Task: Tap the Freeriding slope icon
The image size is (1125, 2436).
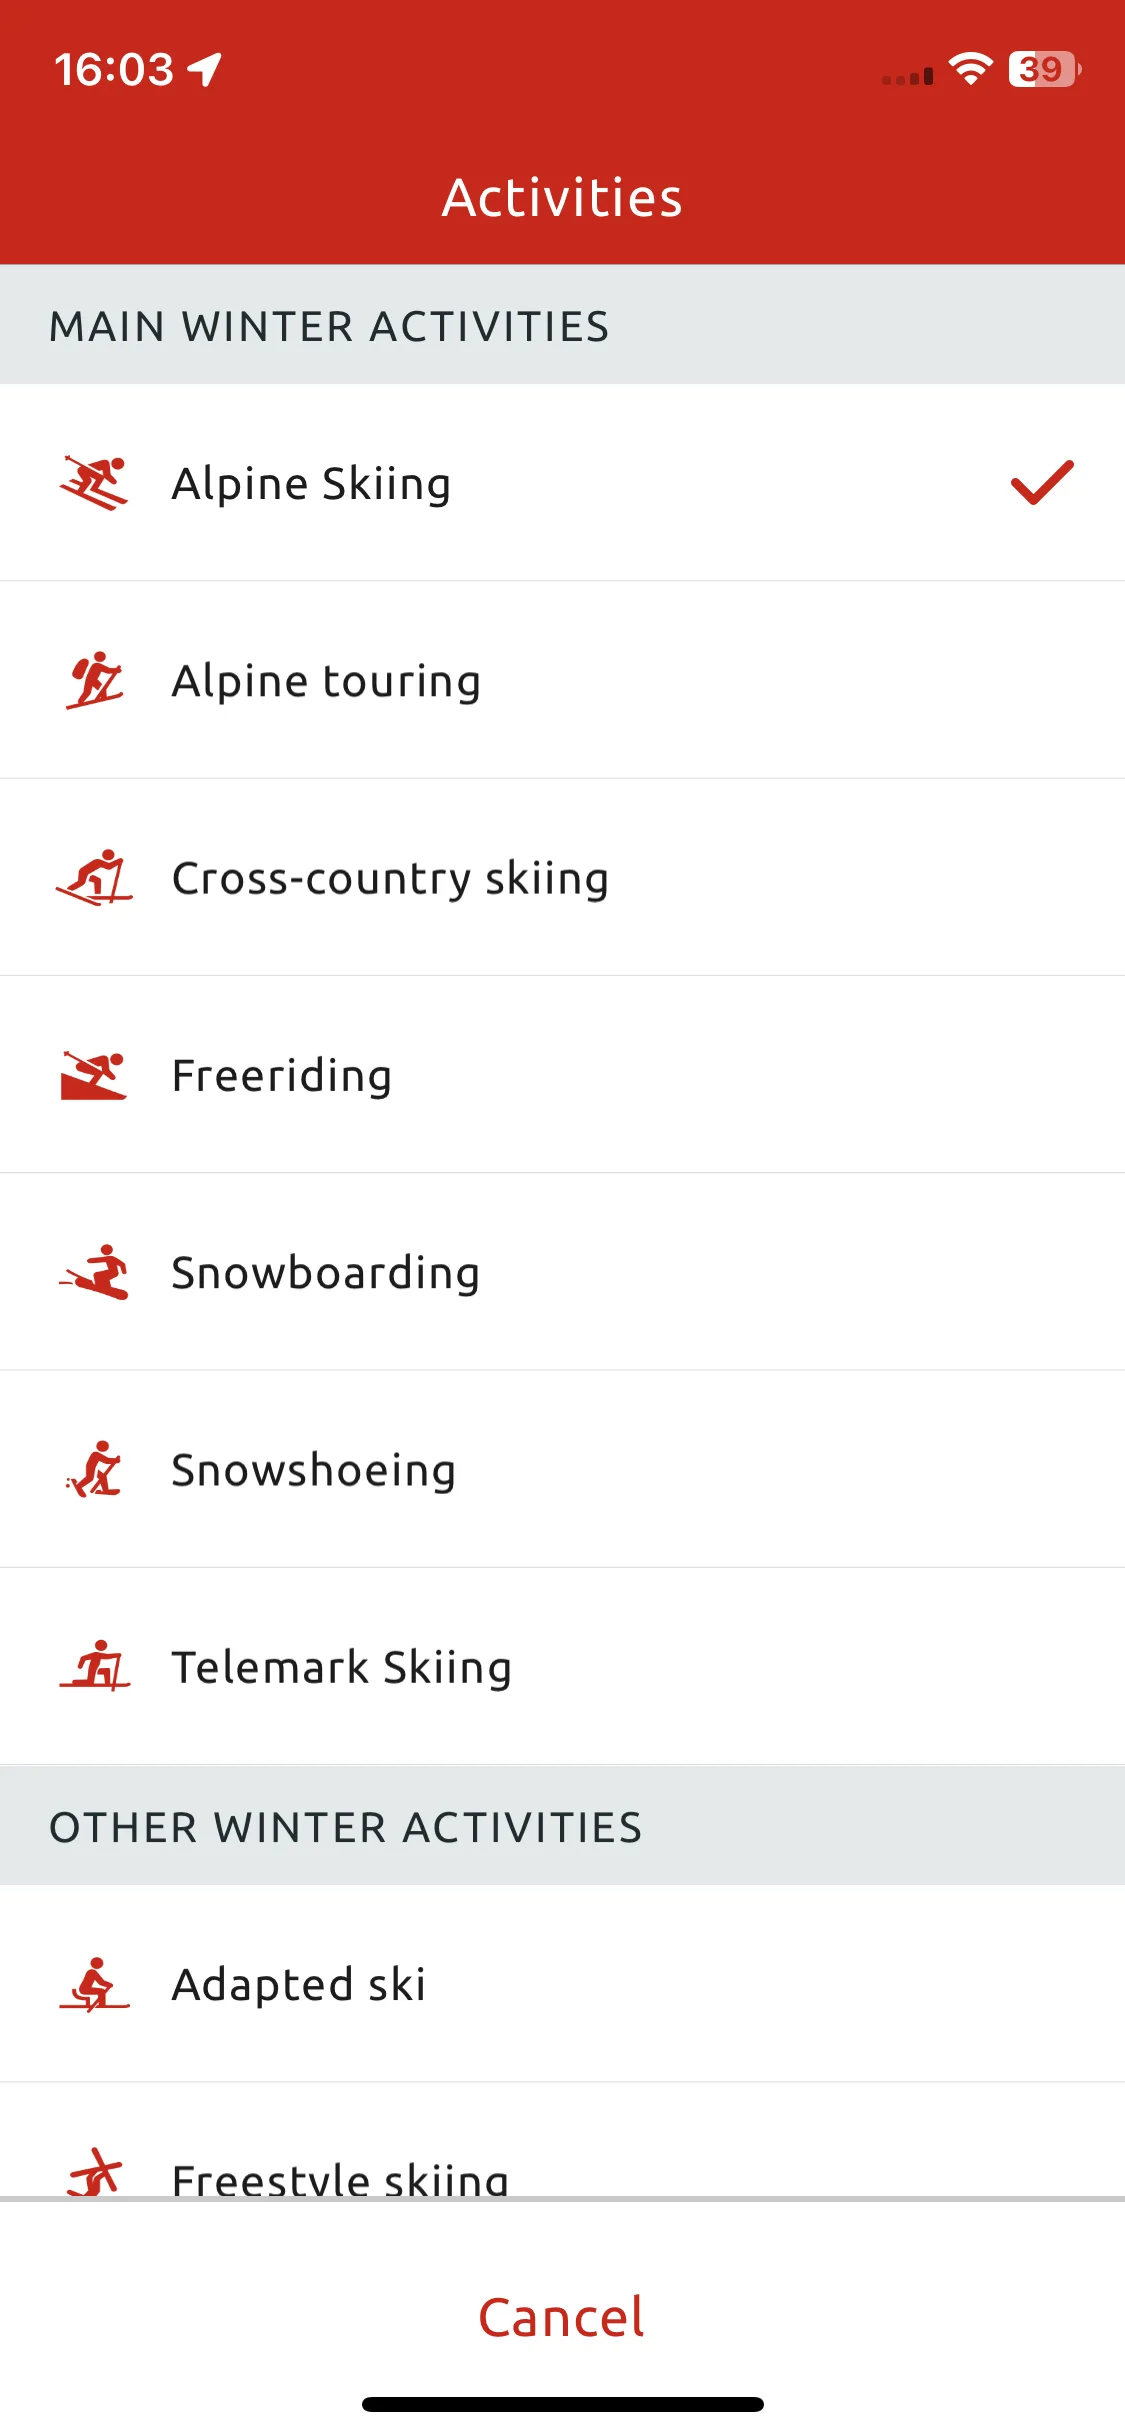Action: tap(94, 1075)
